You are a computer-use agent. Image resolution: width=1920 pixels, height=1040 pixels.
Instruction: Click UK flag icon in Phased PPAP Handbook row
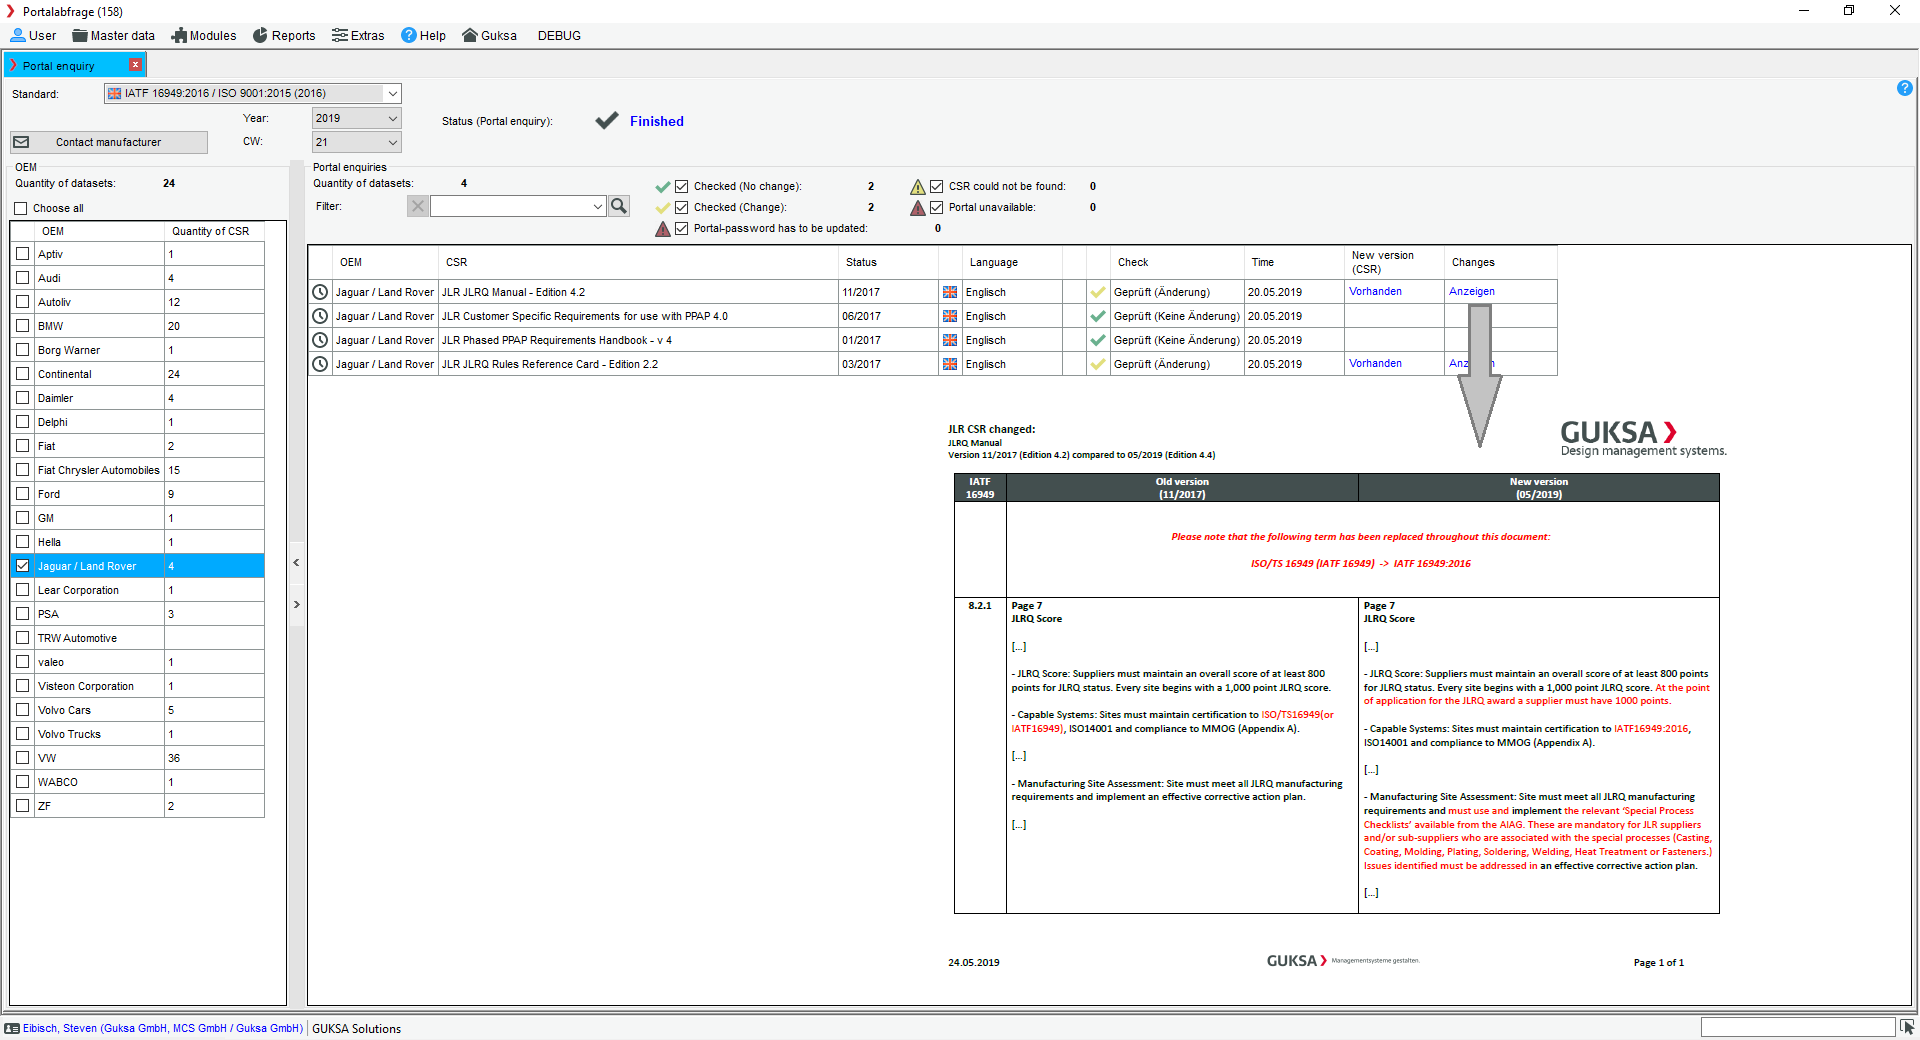pos(950,340)
